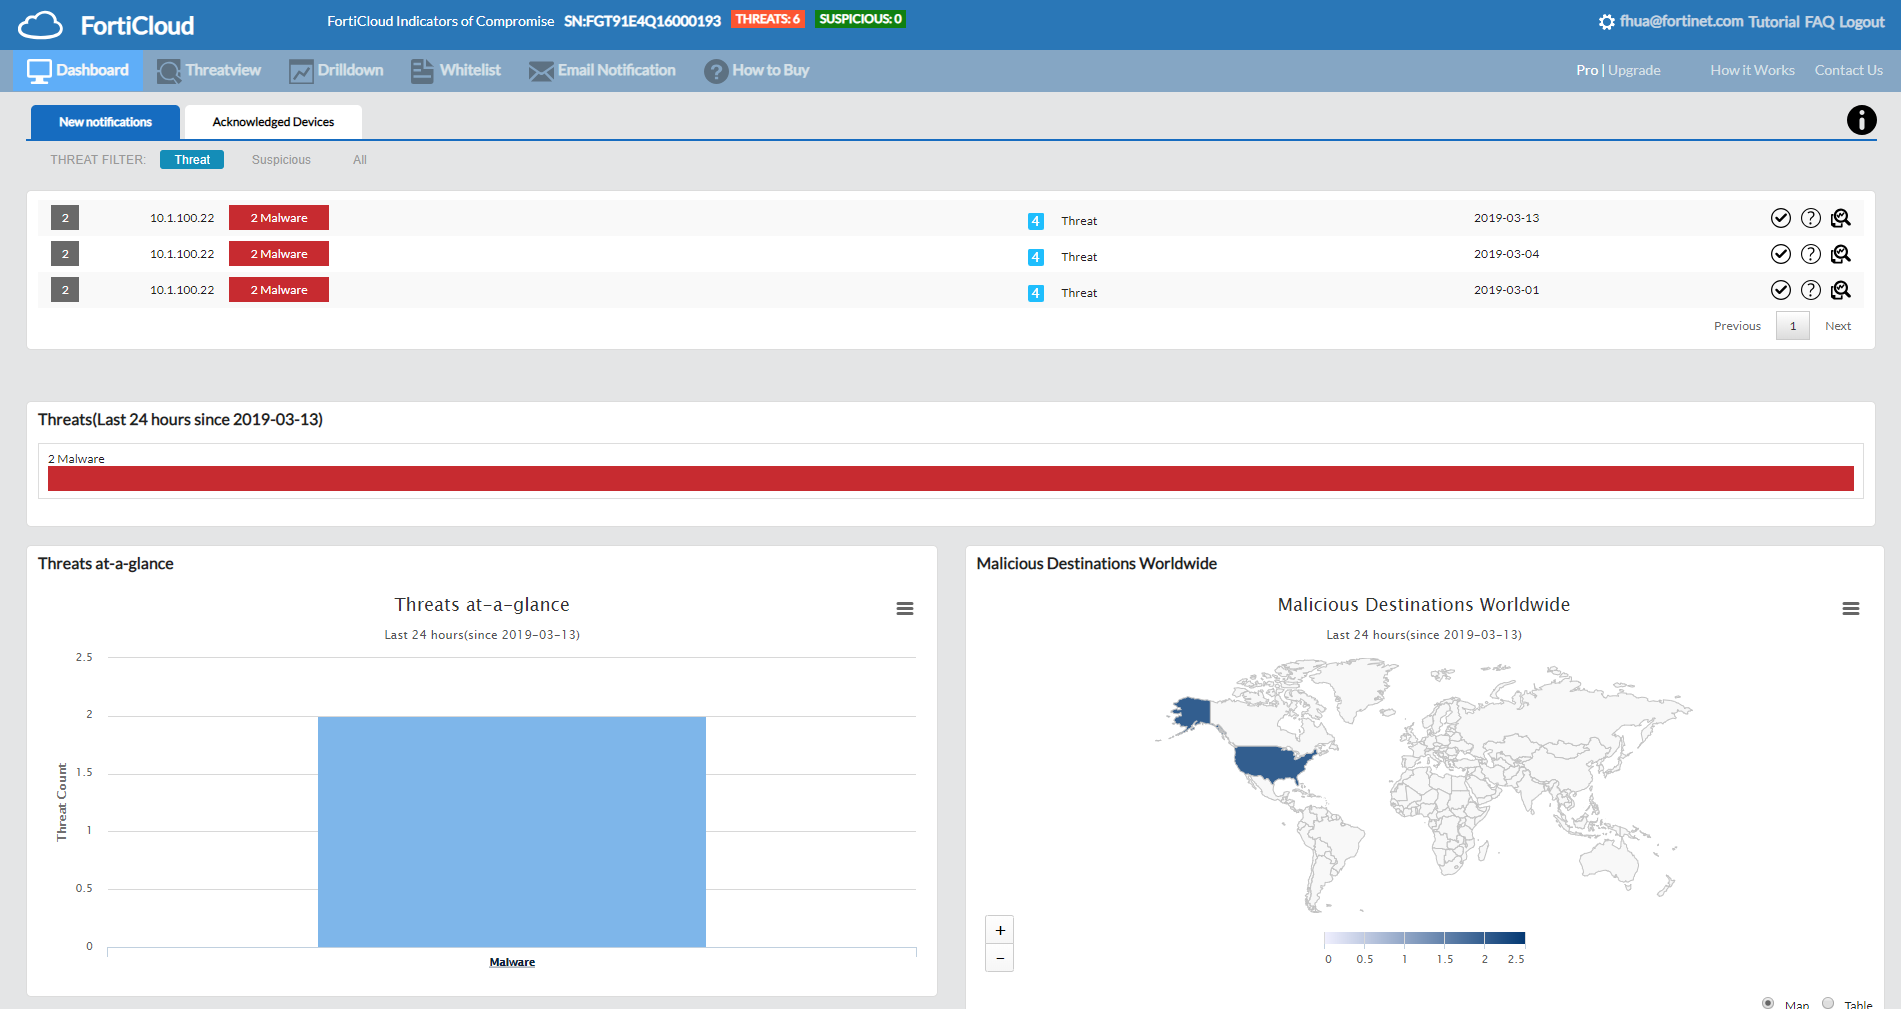Drill down into the 2019-03-04 threat
Screen dimensions: 1901x1009
(x=1841, y=254)
